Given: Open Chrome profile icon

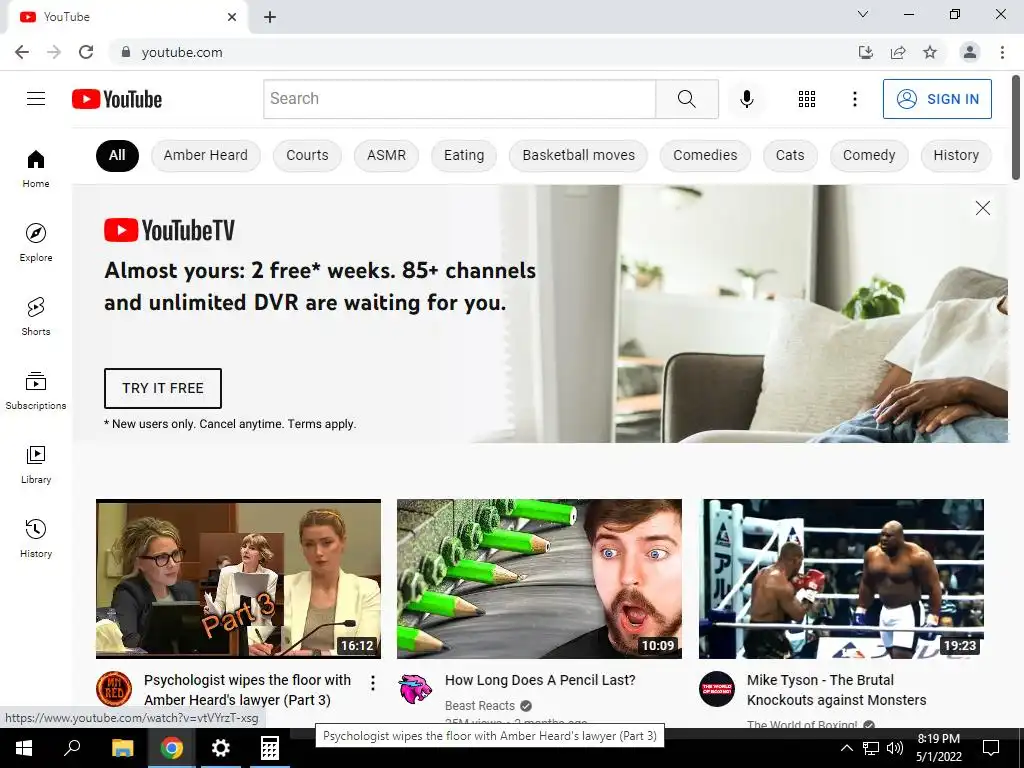Looking at the screenshot, I should tap(970, 52).
